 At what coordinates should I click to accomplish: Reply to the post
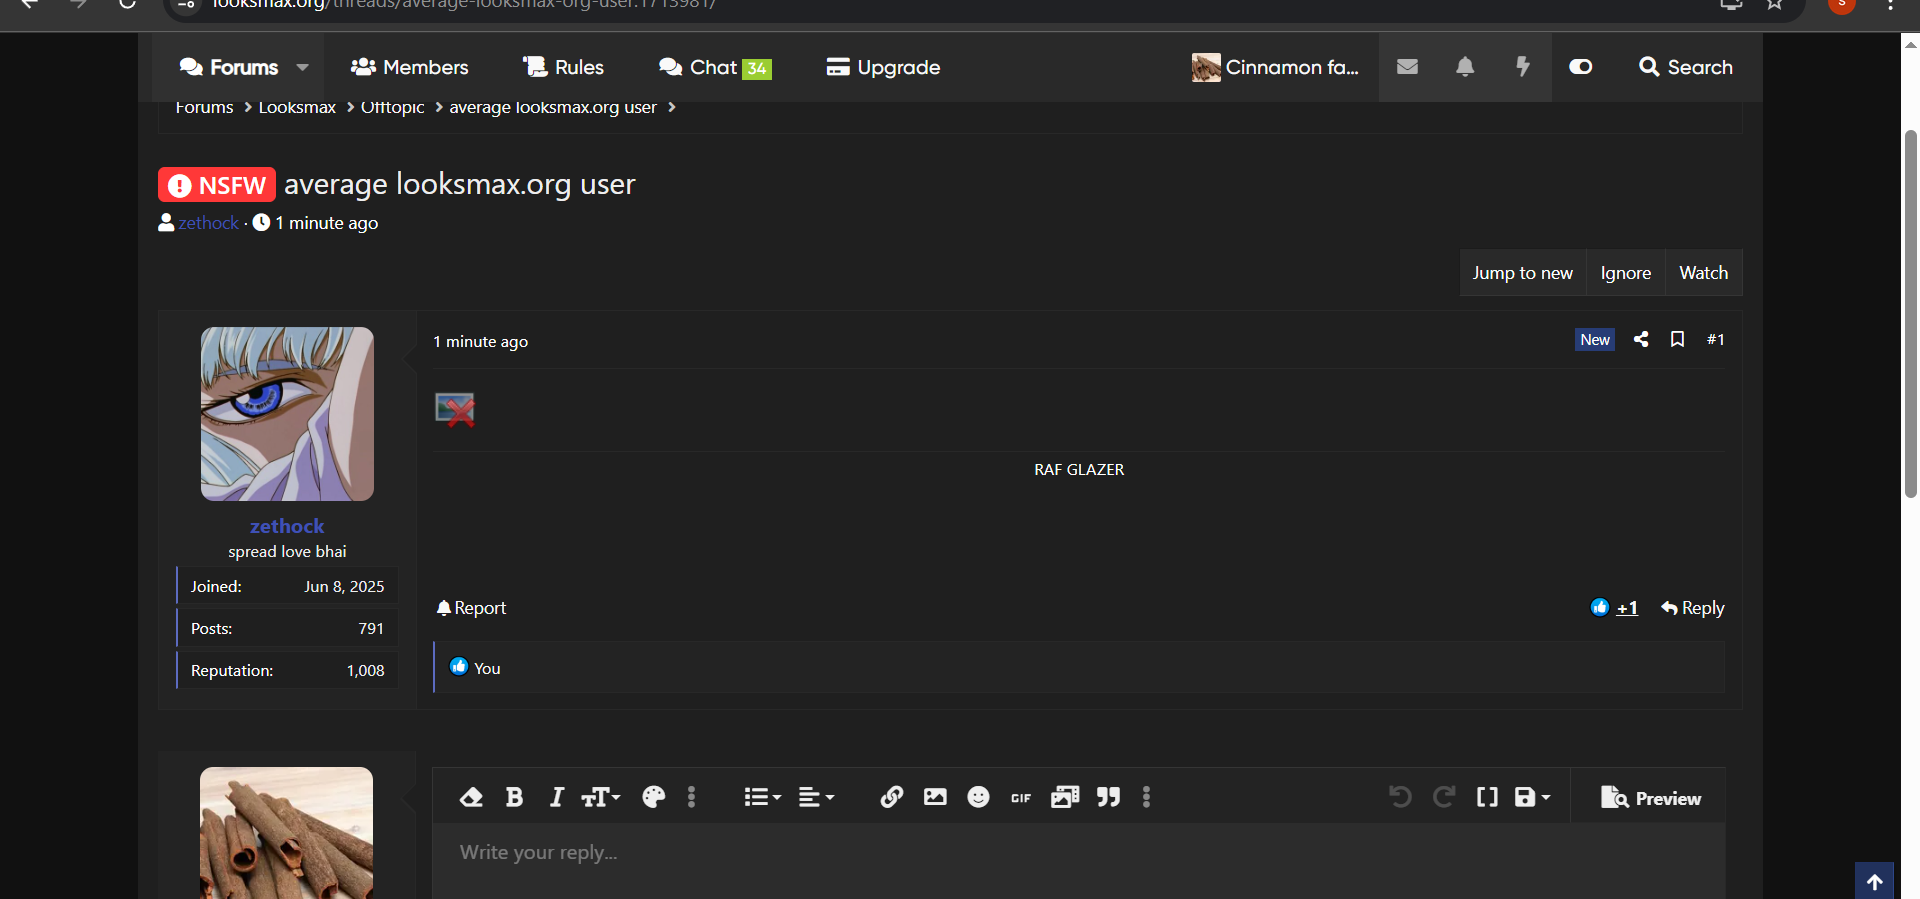(x=1693, y=608)
